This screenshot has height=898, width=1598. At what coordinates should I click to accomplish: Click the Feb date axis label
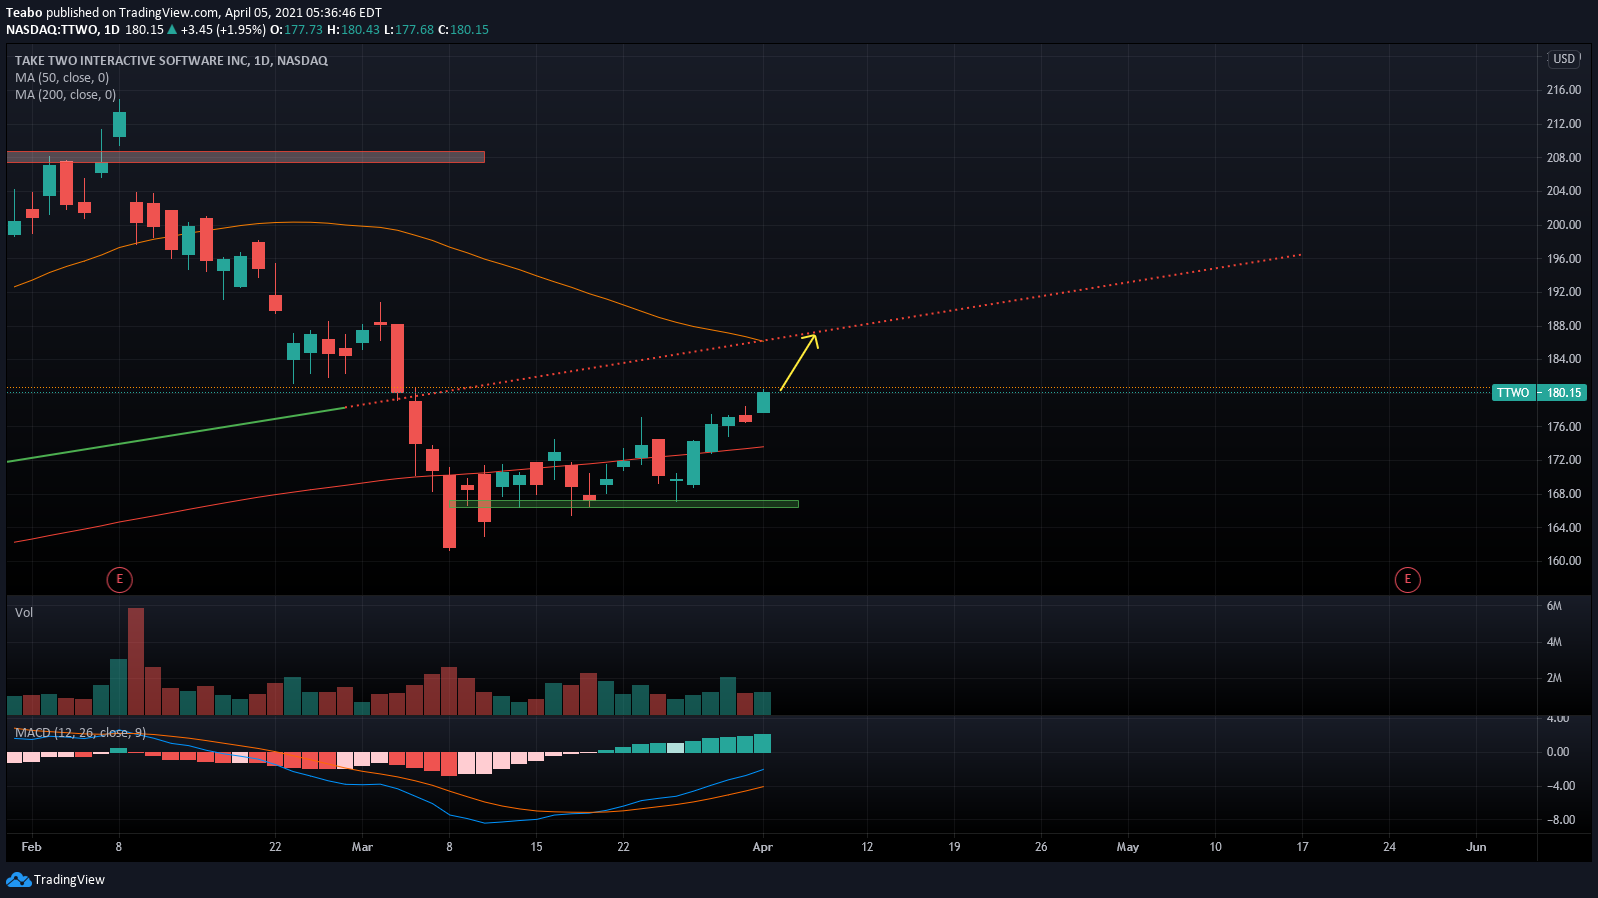coord(31,847)
